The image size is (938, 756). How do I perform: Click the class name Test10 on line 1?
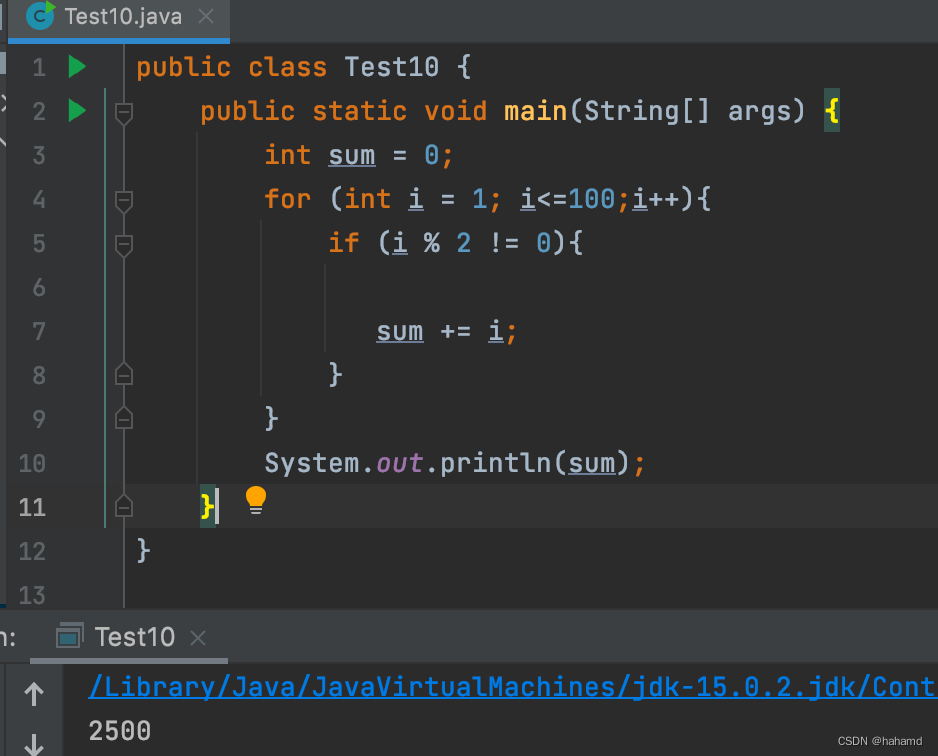[392, 67]
